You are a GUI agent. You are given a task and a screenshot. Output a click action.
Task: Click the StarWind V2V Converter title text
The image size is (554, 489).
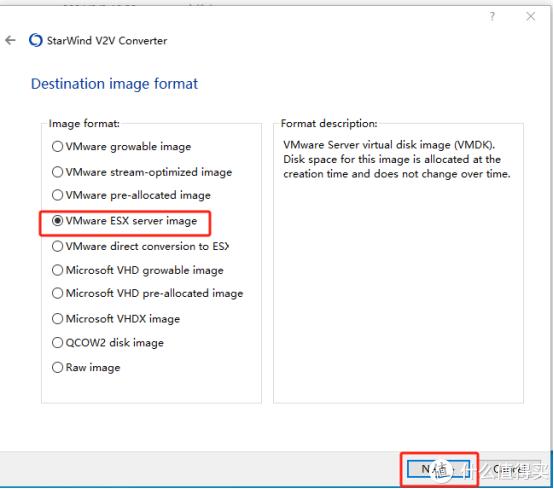coord(107,41)
